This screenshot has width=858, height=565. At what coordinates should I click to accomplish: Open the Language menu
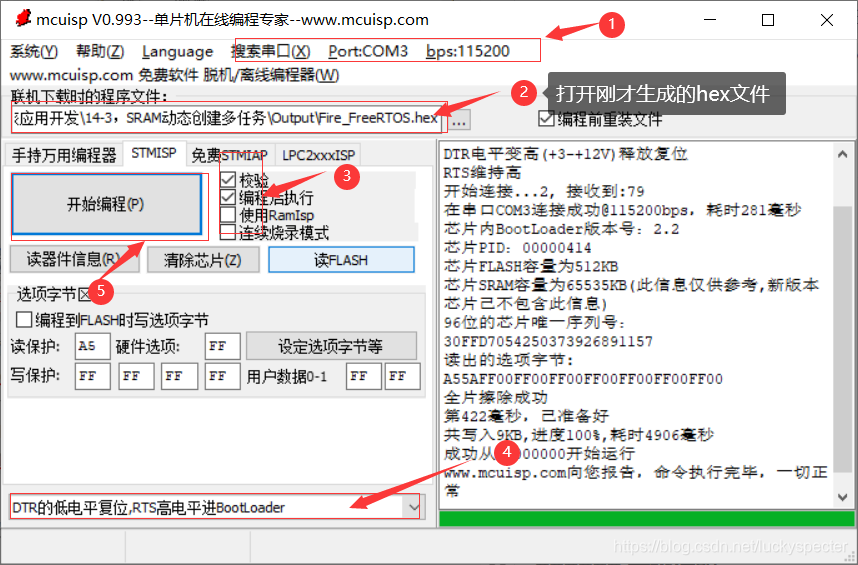[x=177, y=51]
